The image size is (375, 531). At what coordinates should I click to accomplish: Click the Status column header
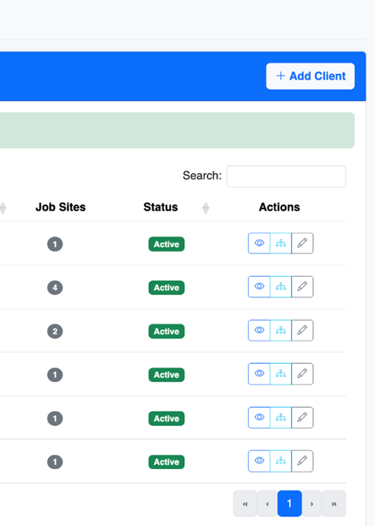[x=160, y=207]
